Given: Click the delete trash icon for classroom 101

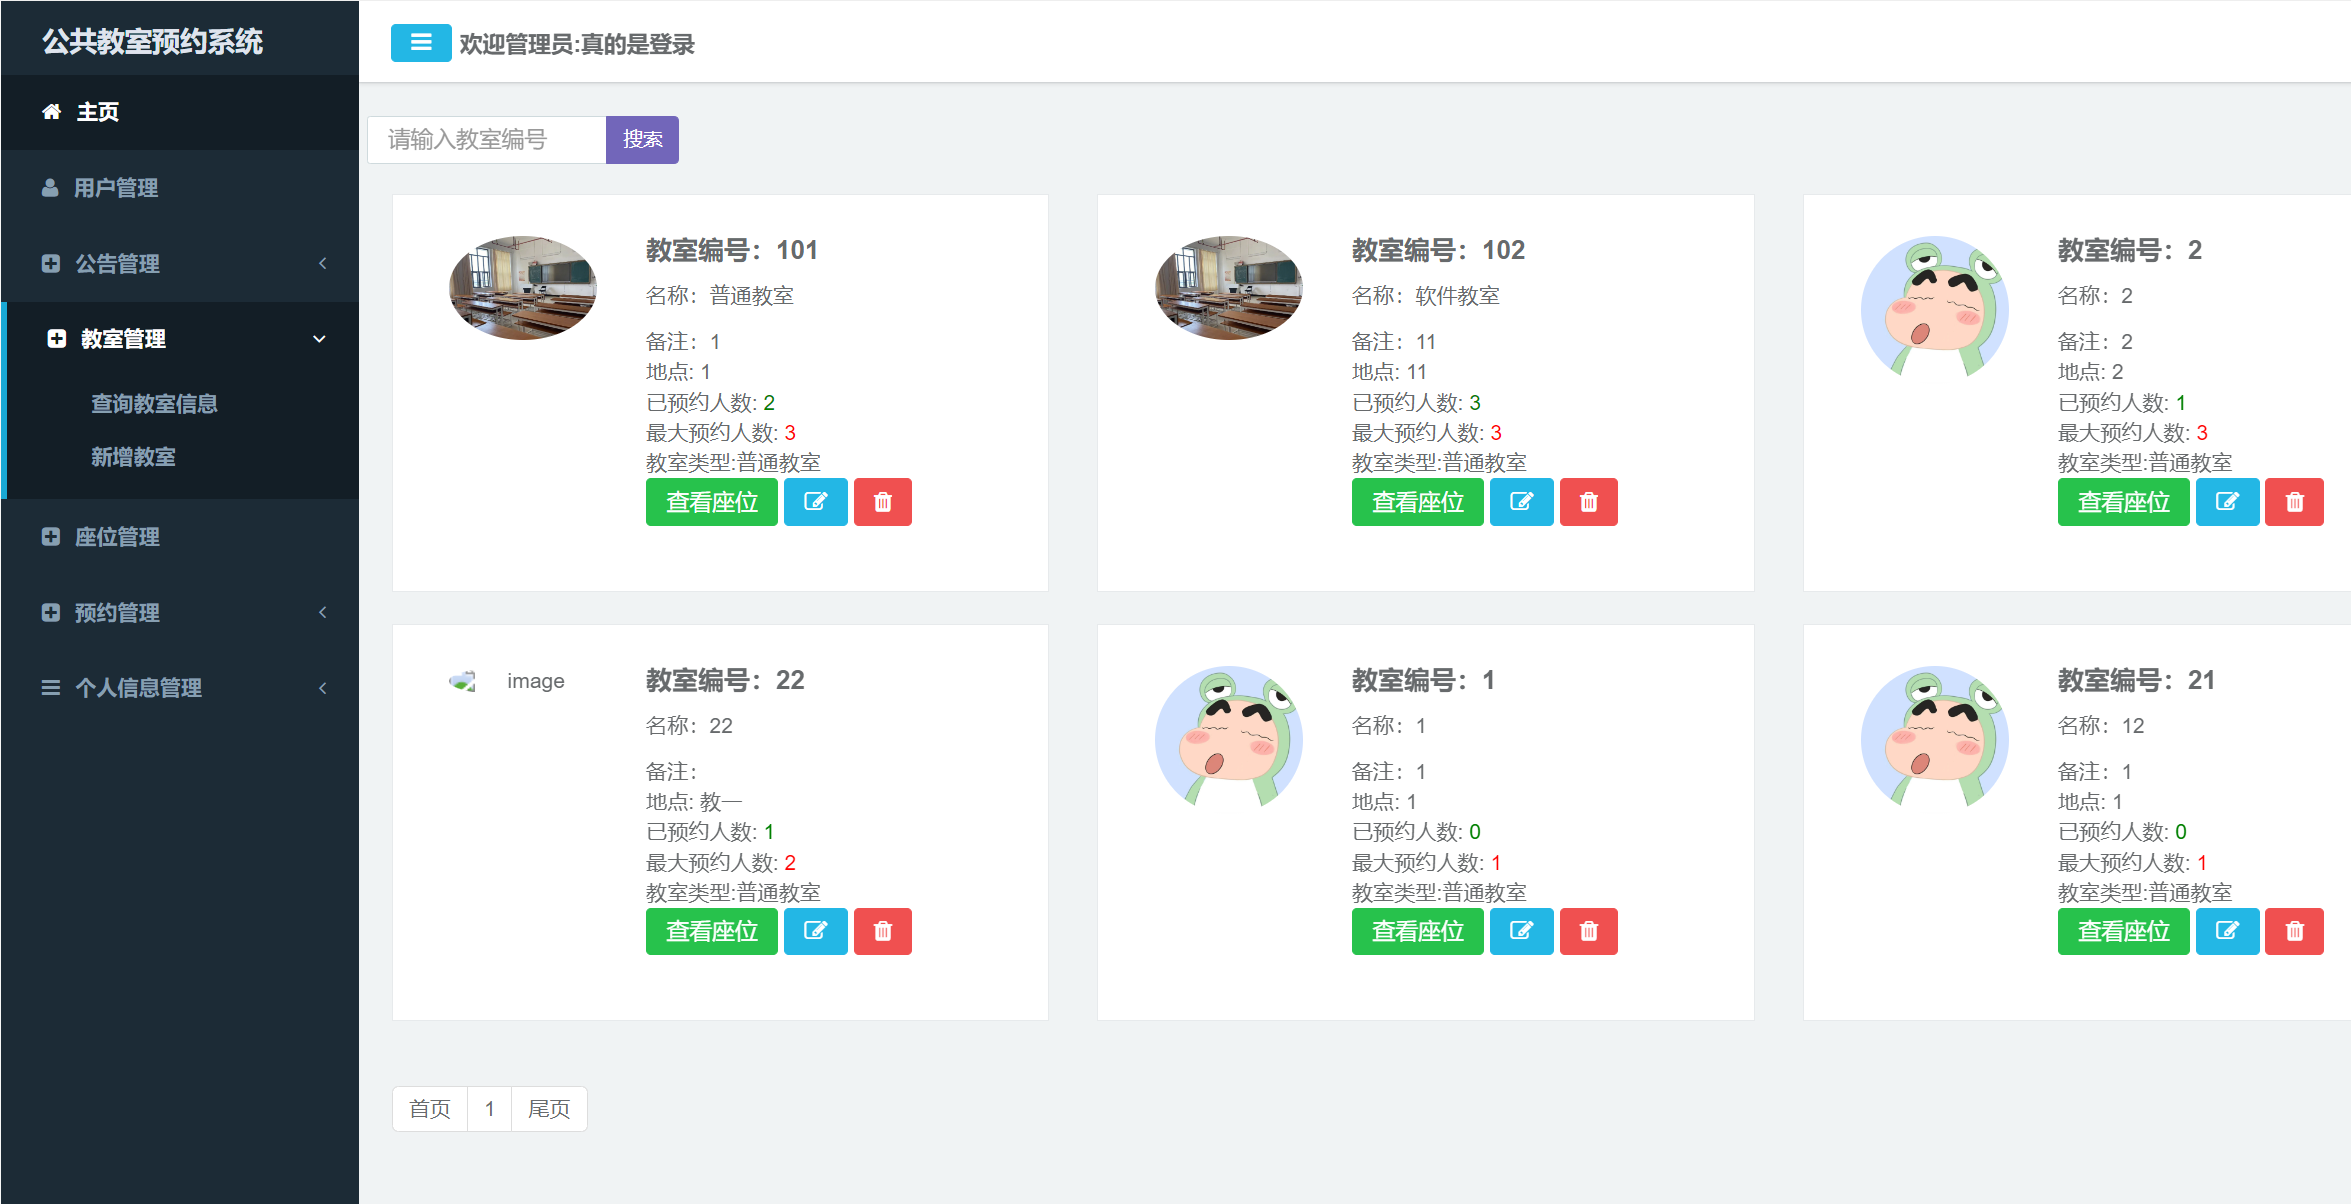Looking at the screenshot, I should 882,502.
